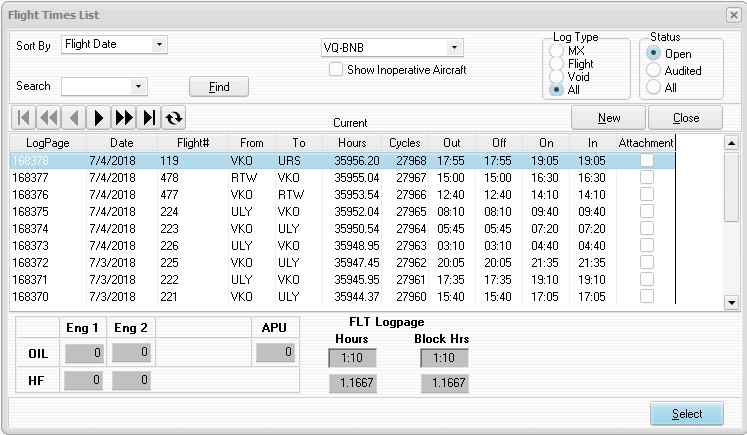The height and width of the screenshot is (435, 747).
Task: Select log page row 168370
Action: (x=343, y=296)
